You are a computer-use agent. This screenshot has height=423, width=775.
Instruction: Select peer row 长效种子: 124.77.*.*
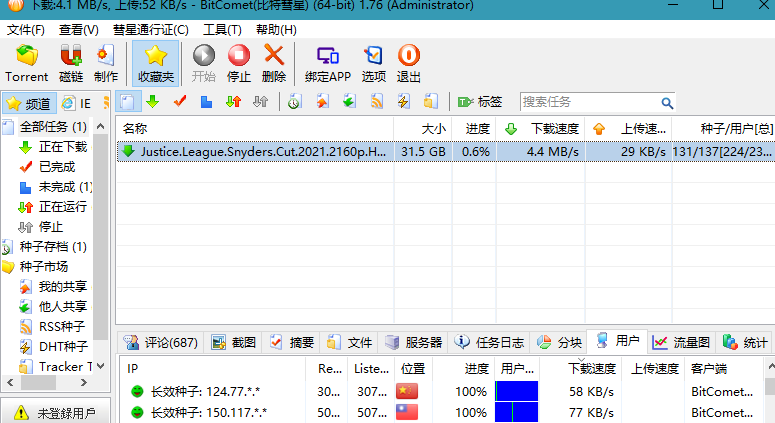tap(442, 391)
